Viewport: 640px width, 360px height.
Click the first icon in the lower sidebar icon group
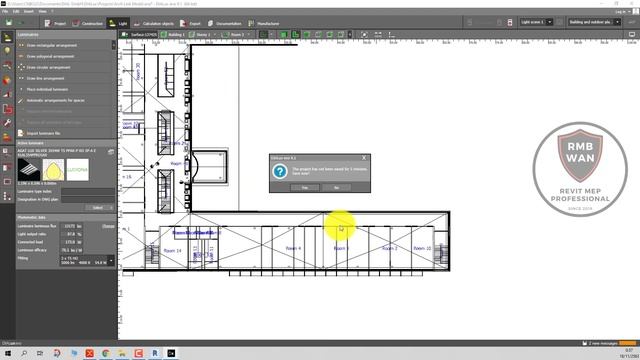click(x=7, y=153)
